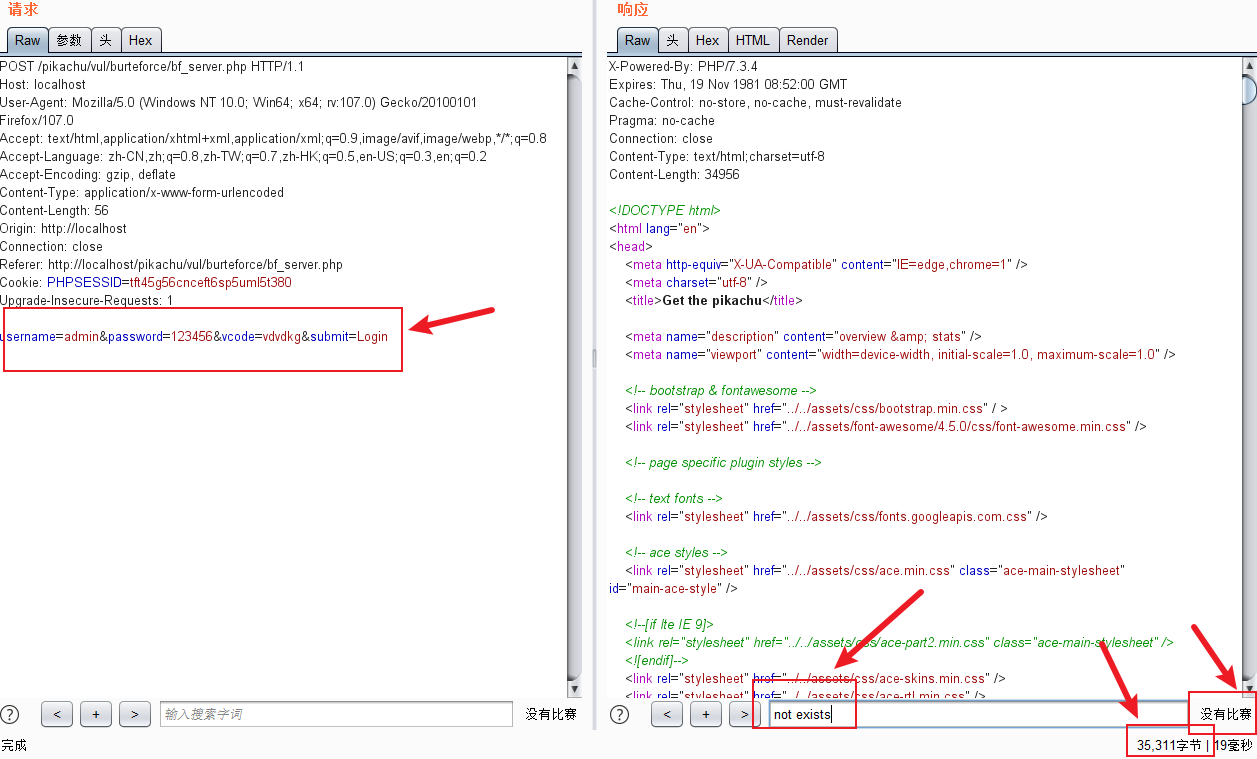
Task: Click request scrollbar down arrow
Action: (574, 690)
